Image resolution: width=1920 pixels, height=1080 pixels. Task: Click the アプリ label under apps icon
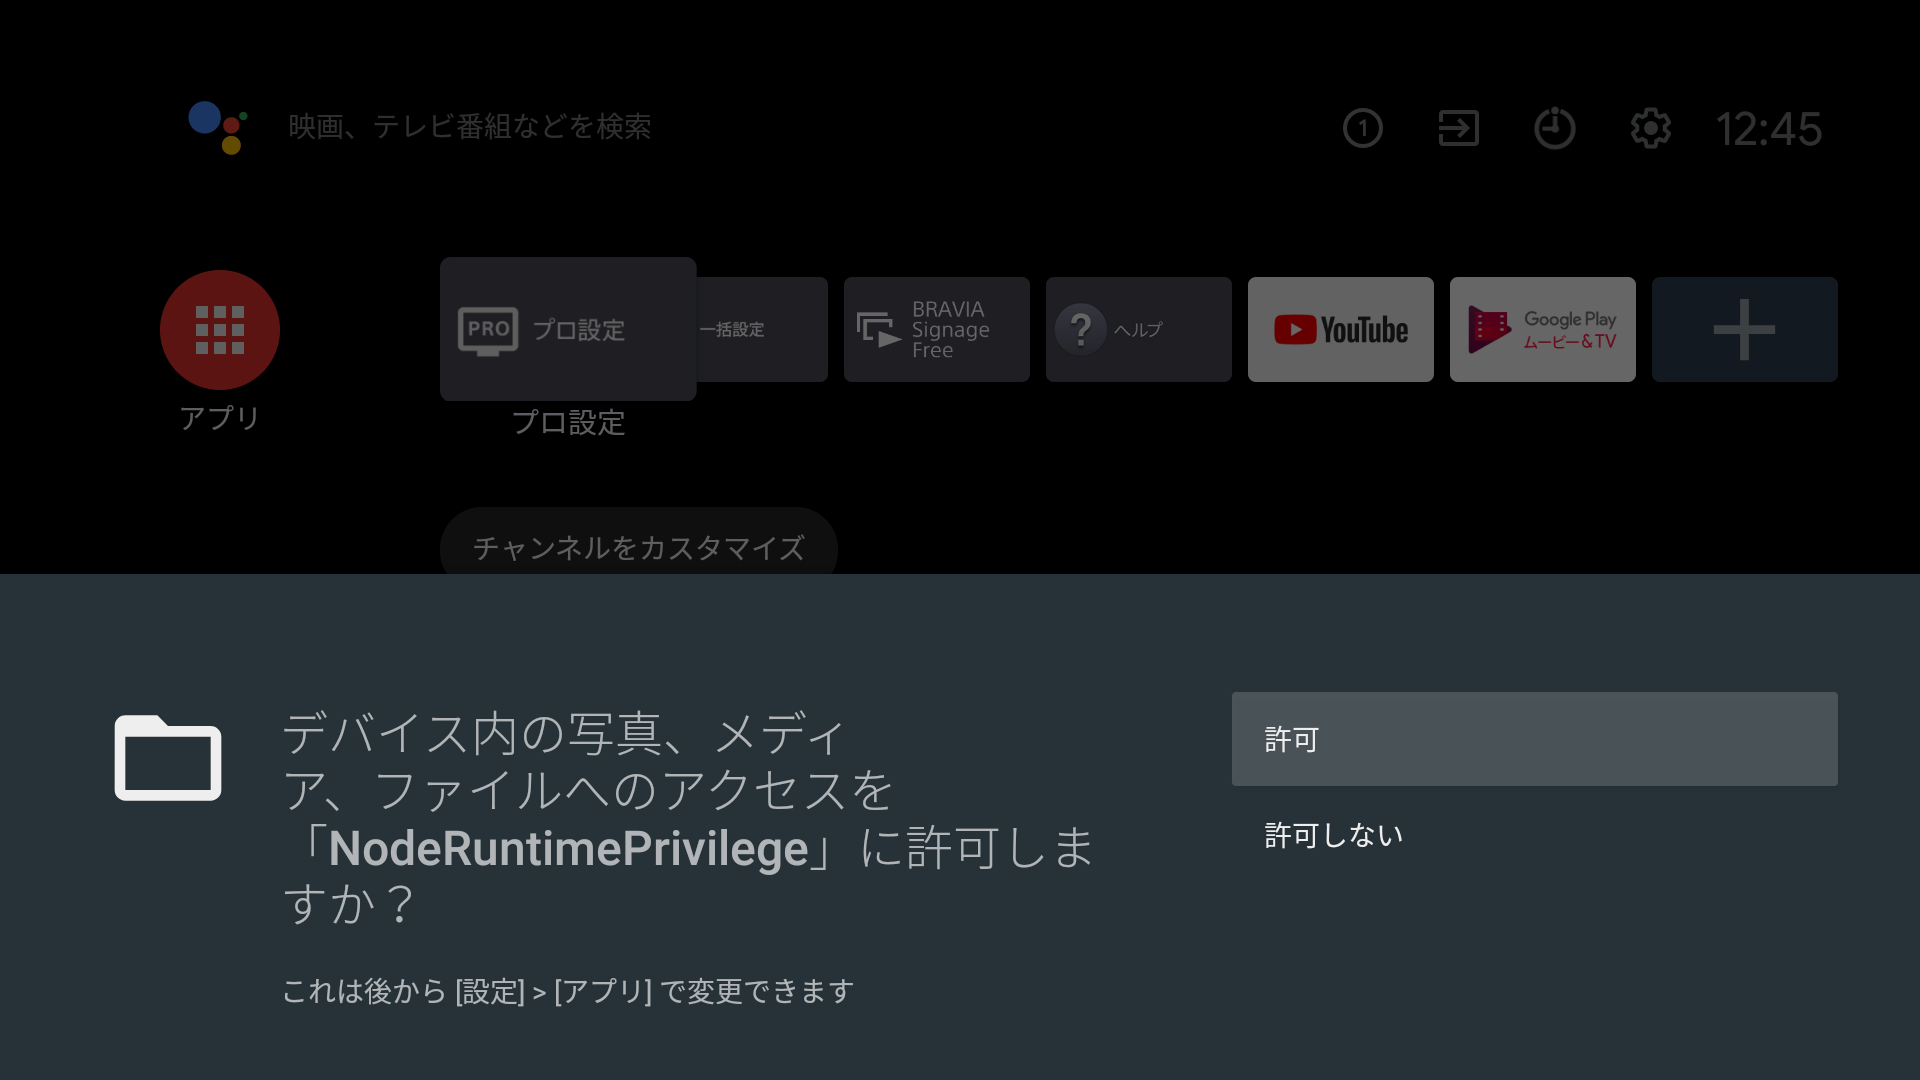(x=220, y=418)
